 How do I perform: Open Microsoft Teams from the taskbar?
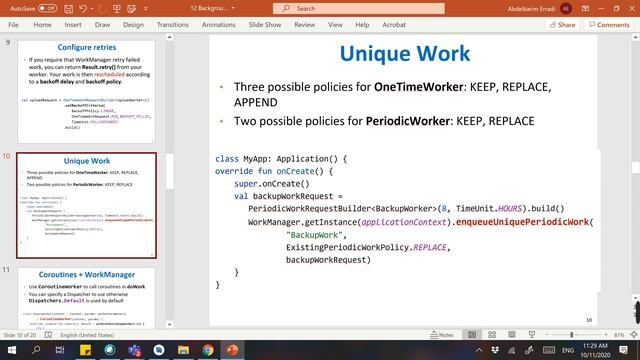click(134, 350)
